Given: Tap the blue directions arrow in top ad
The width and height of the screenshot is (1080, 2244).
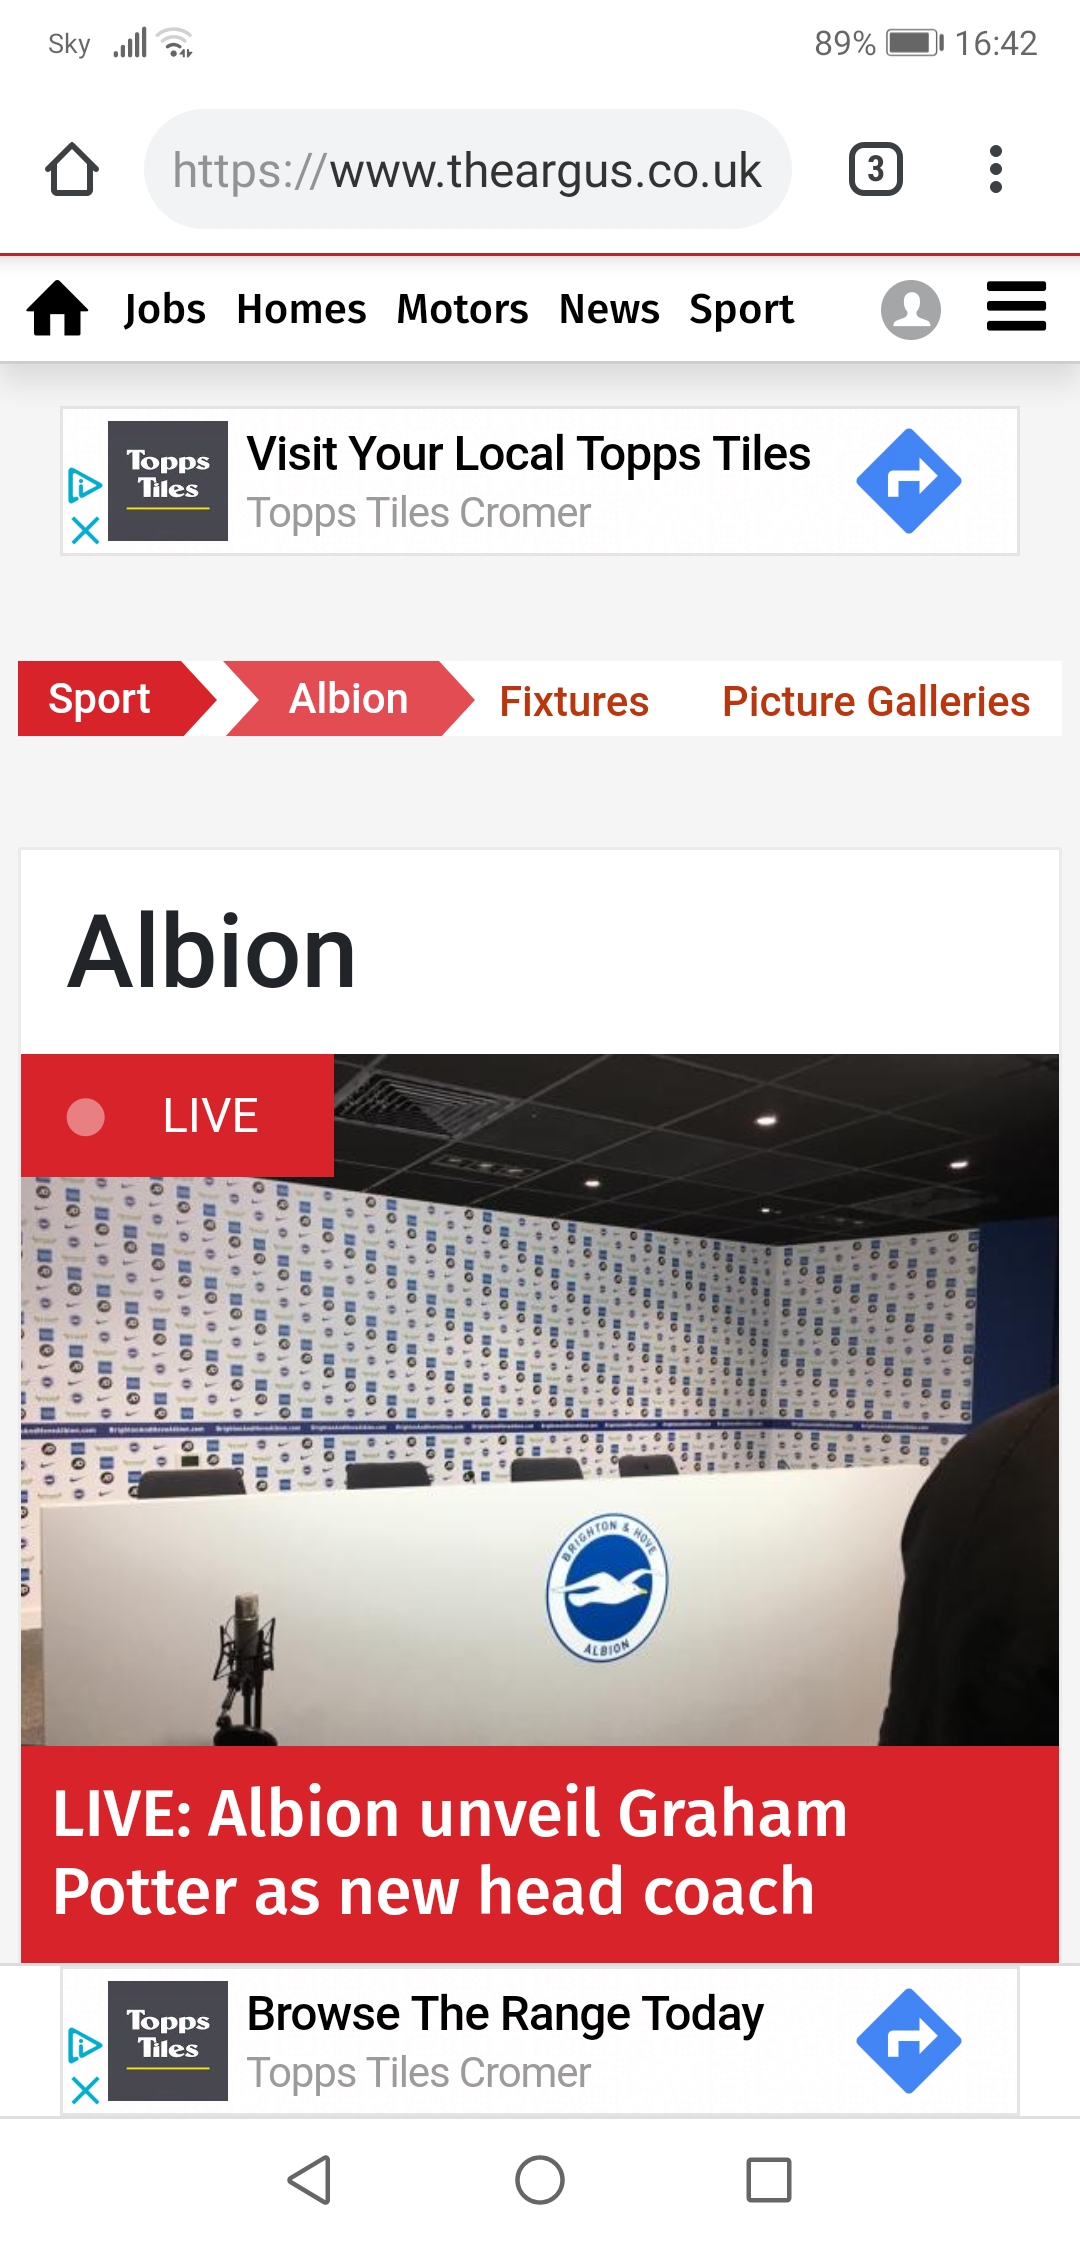Looking at the screenshot, I should [x=909, y=481].
